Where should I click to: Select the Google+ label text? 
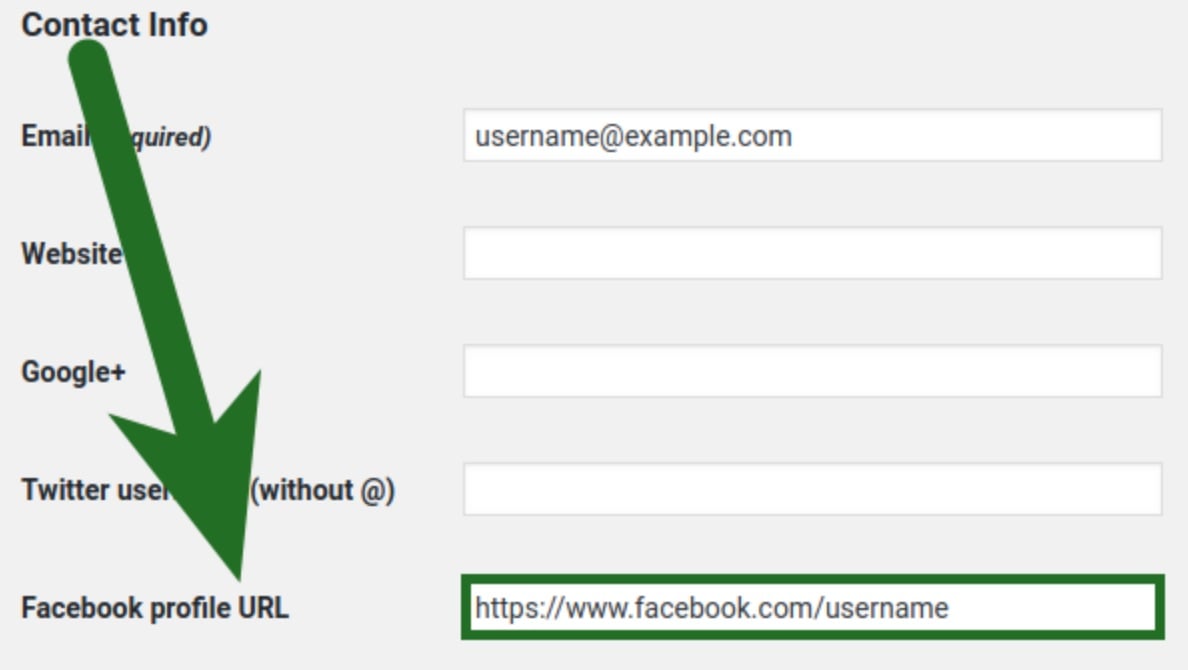click(x=73, y=372)
